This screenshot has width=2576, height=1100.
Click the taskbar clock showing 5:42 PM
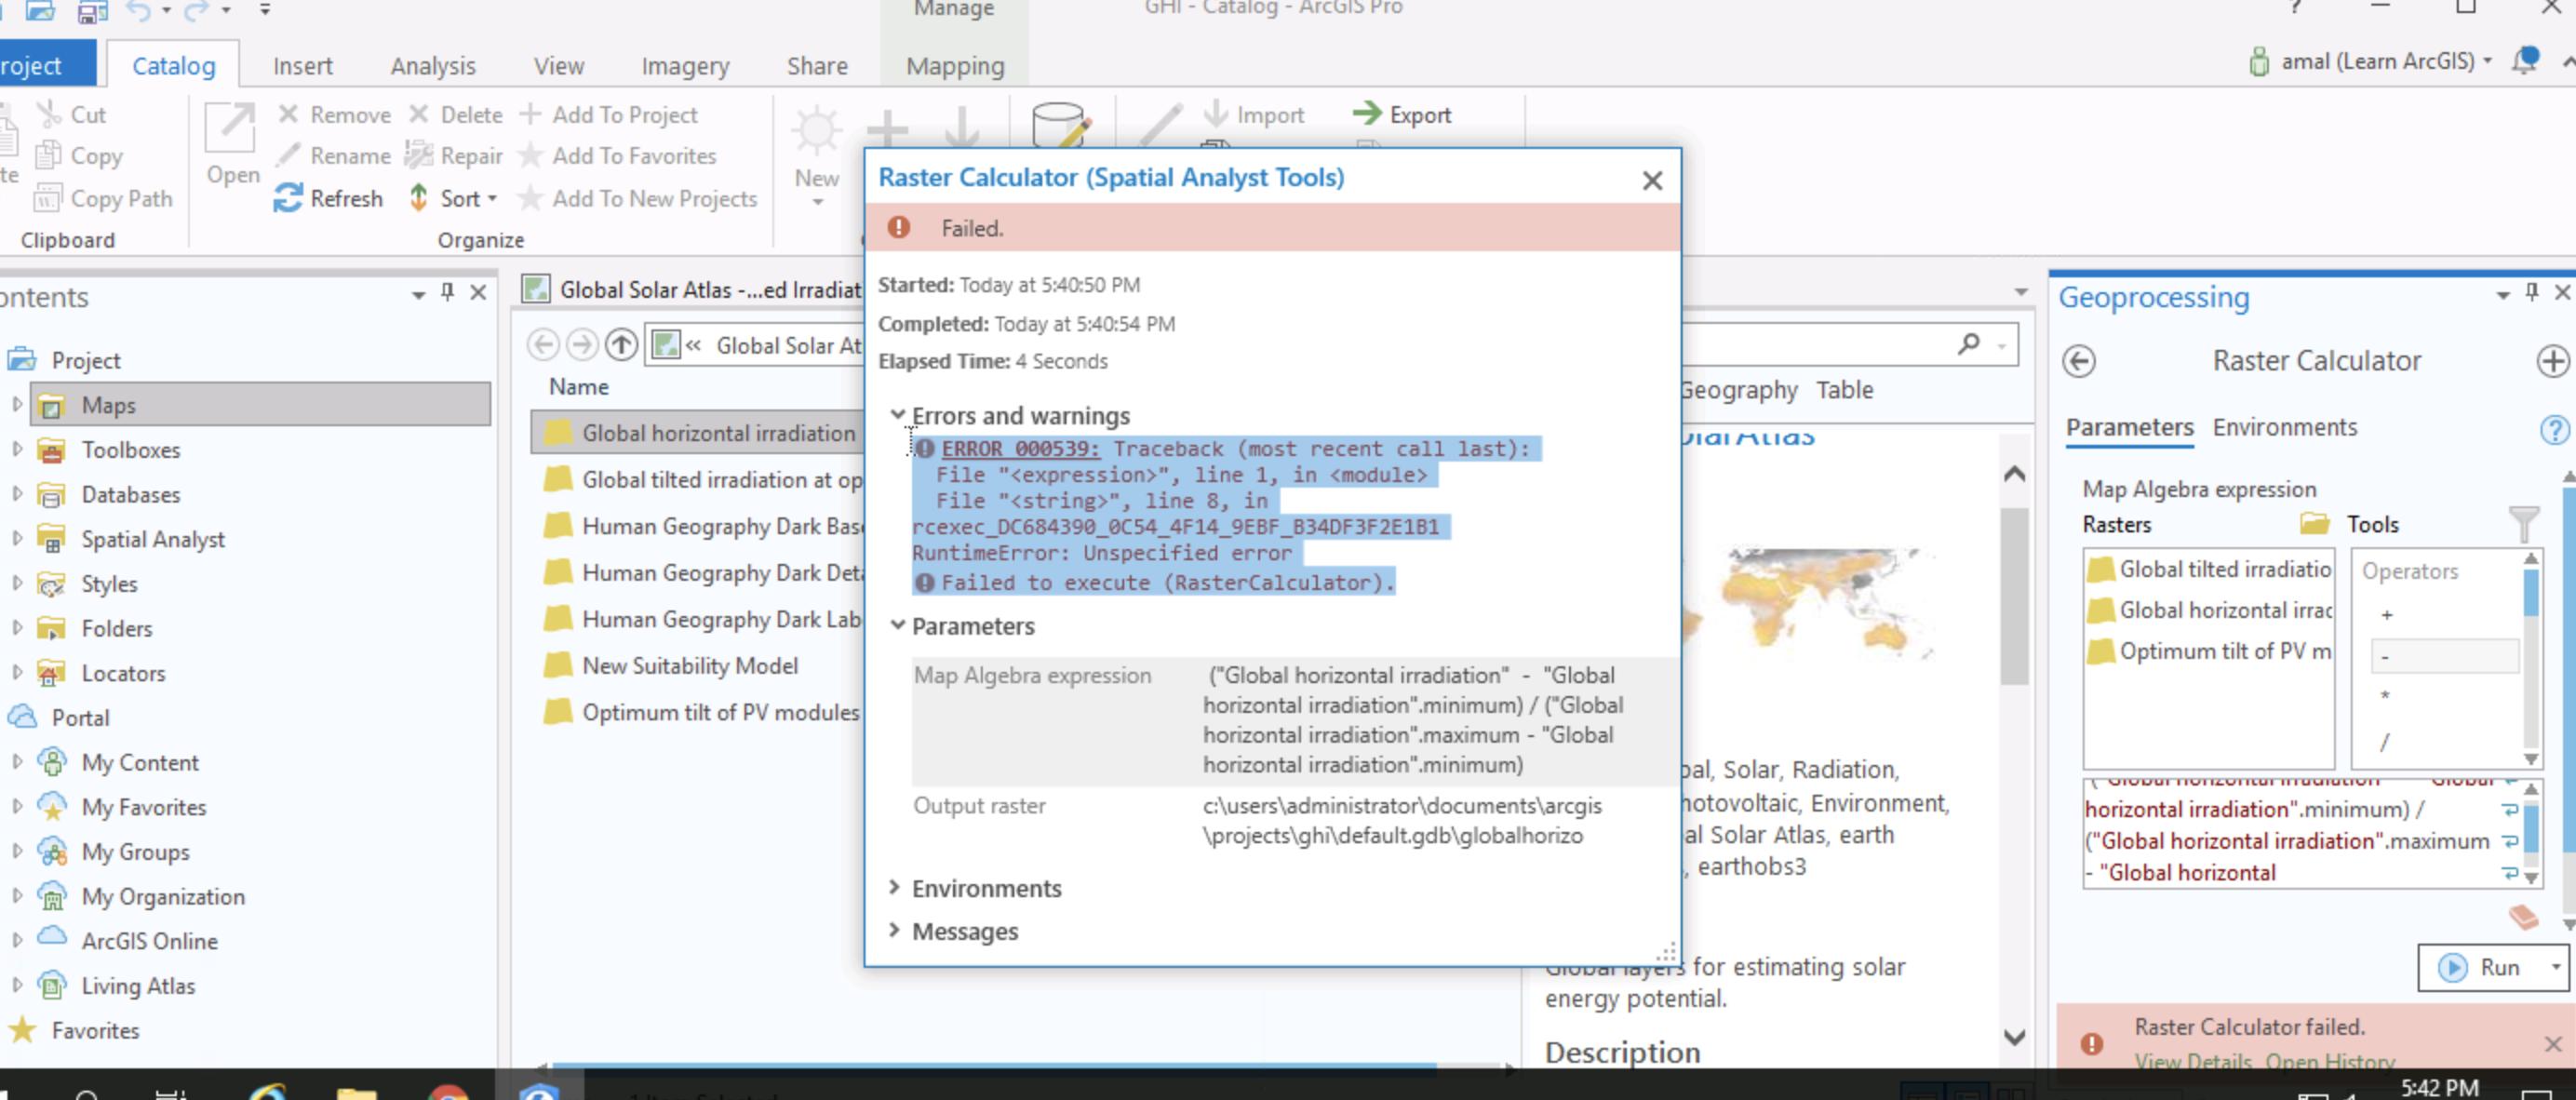click(2439, 1087)
